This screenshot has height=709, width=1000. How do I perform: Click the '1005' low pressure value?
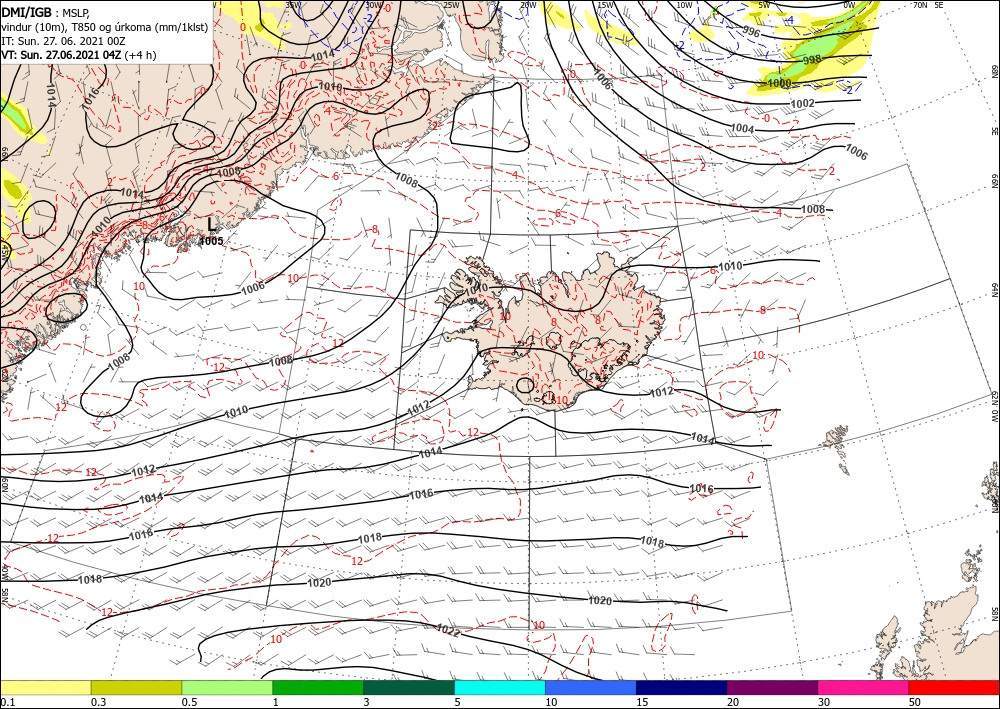(x=212, y=241)
